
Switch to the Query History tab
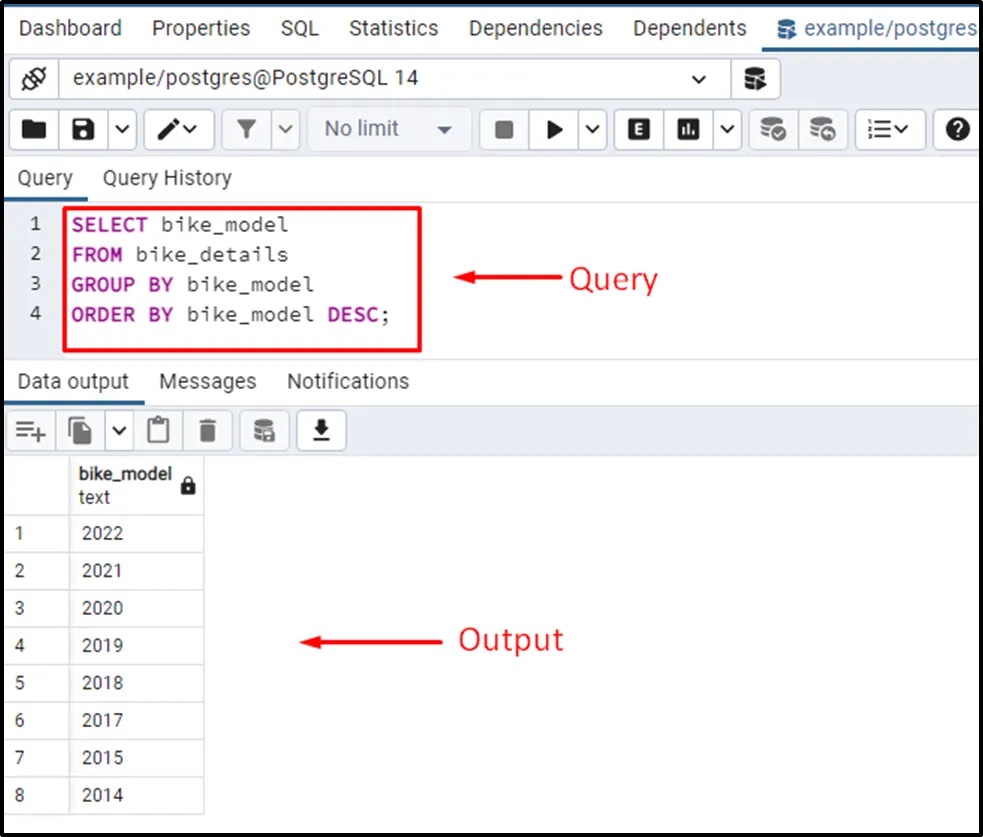coord(167,178)
